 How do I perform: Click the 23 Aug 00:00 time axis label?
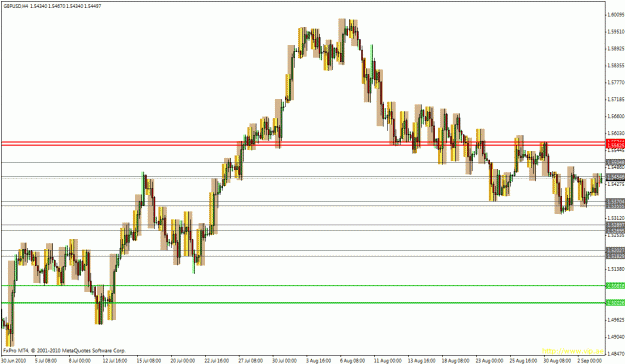(488, 361)
